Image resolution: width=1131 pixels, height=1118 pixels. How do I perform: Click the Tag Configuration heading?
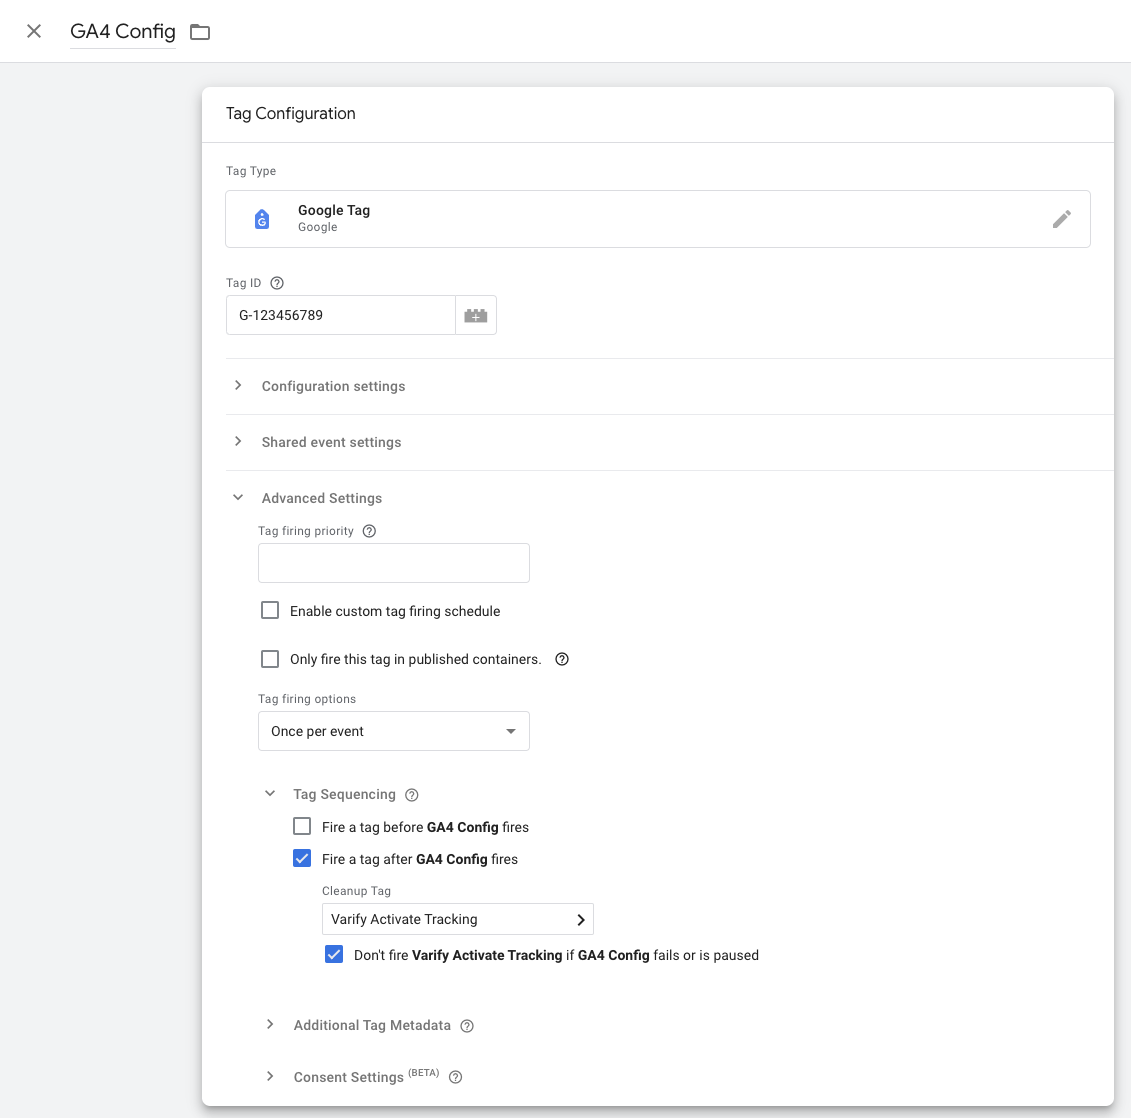pos(291,113)
